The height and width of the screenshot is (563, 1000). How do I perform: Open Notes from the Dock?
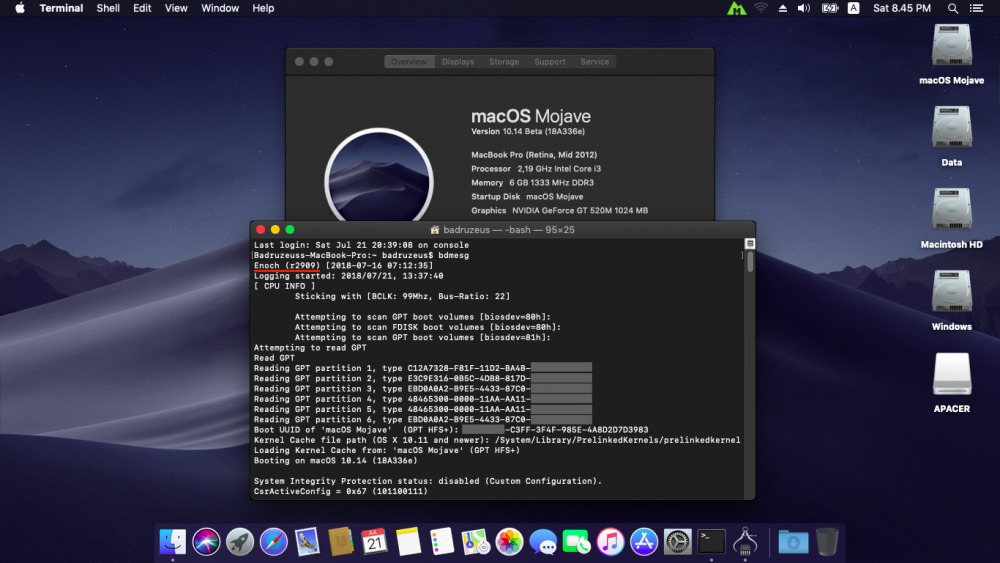(x=408, y=542)
